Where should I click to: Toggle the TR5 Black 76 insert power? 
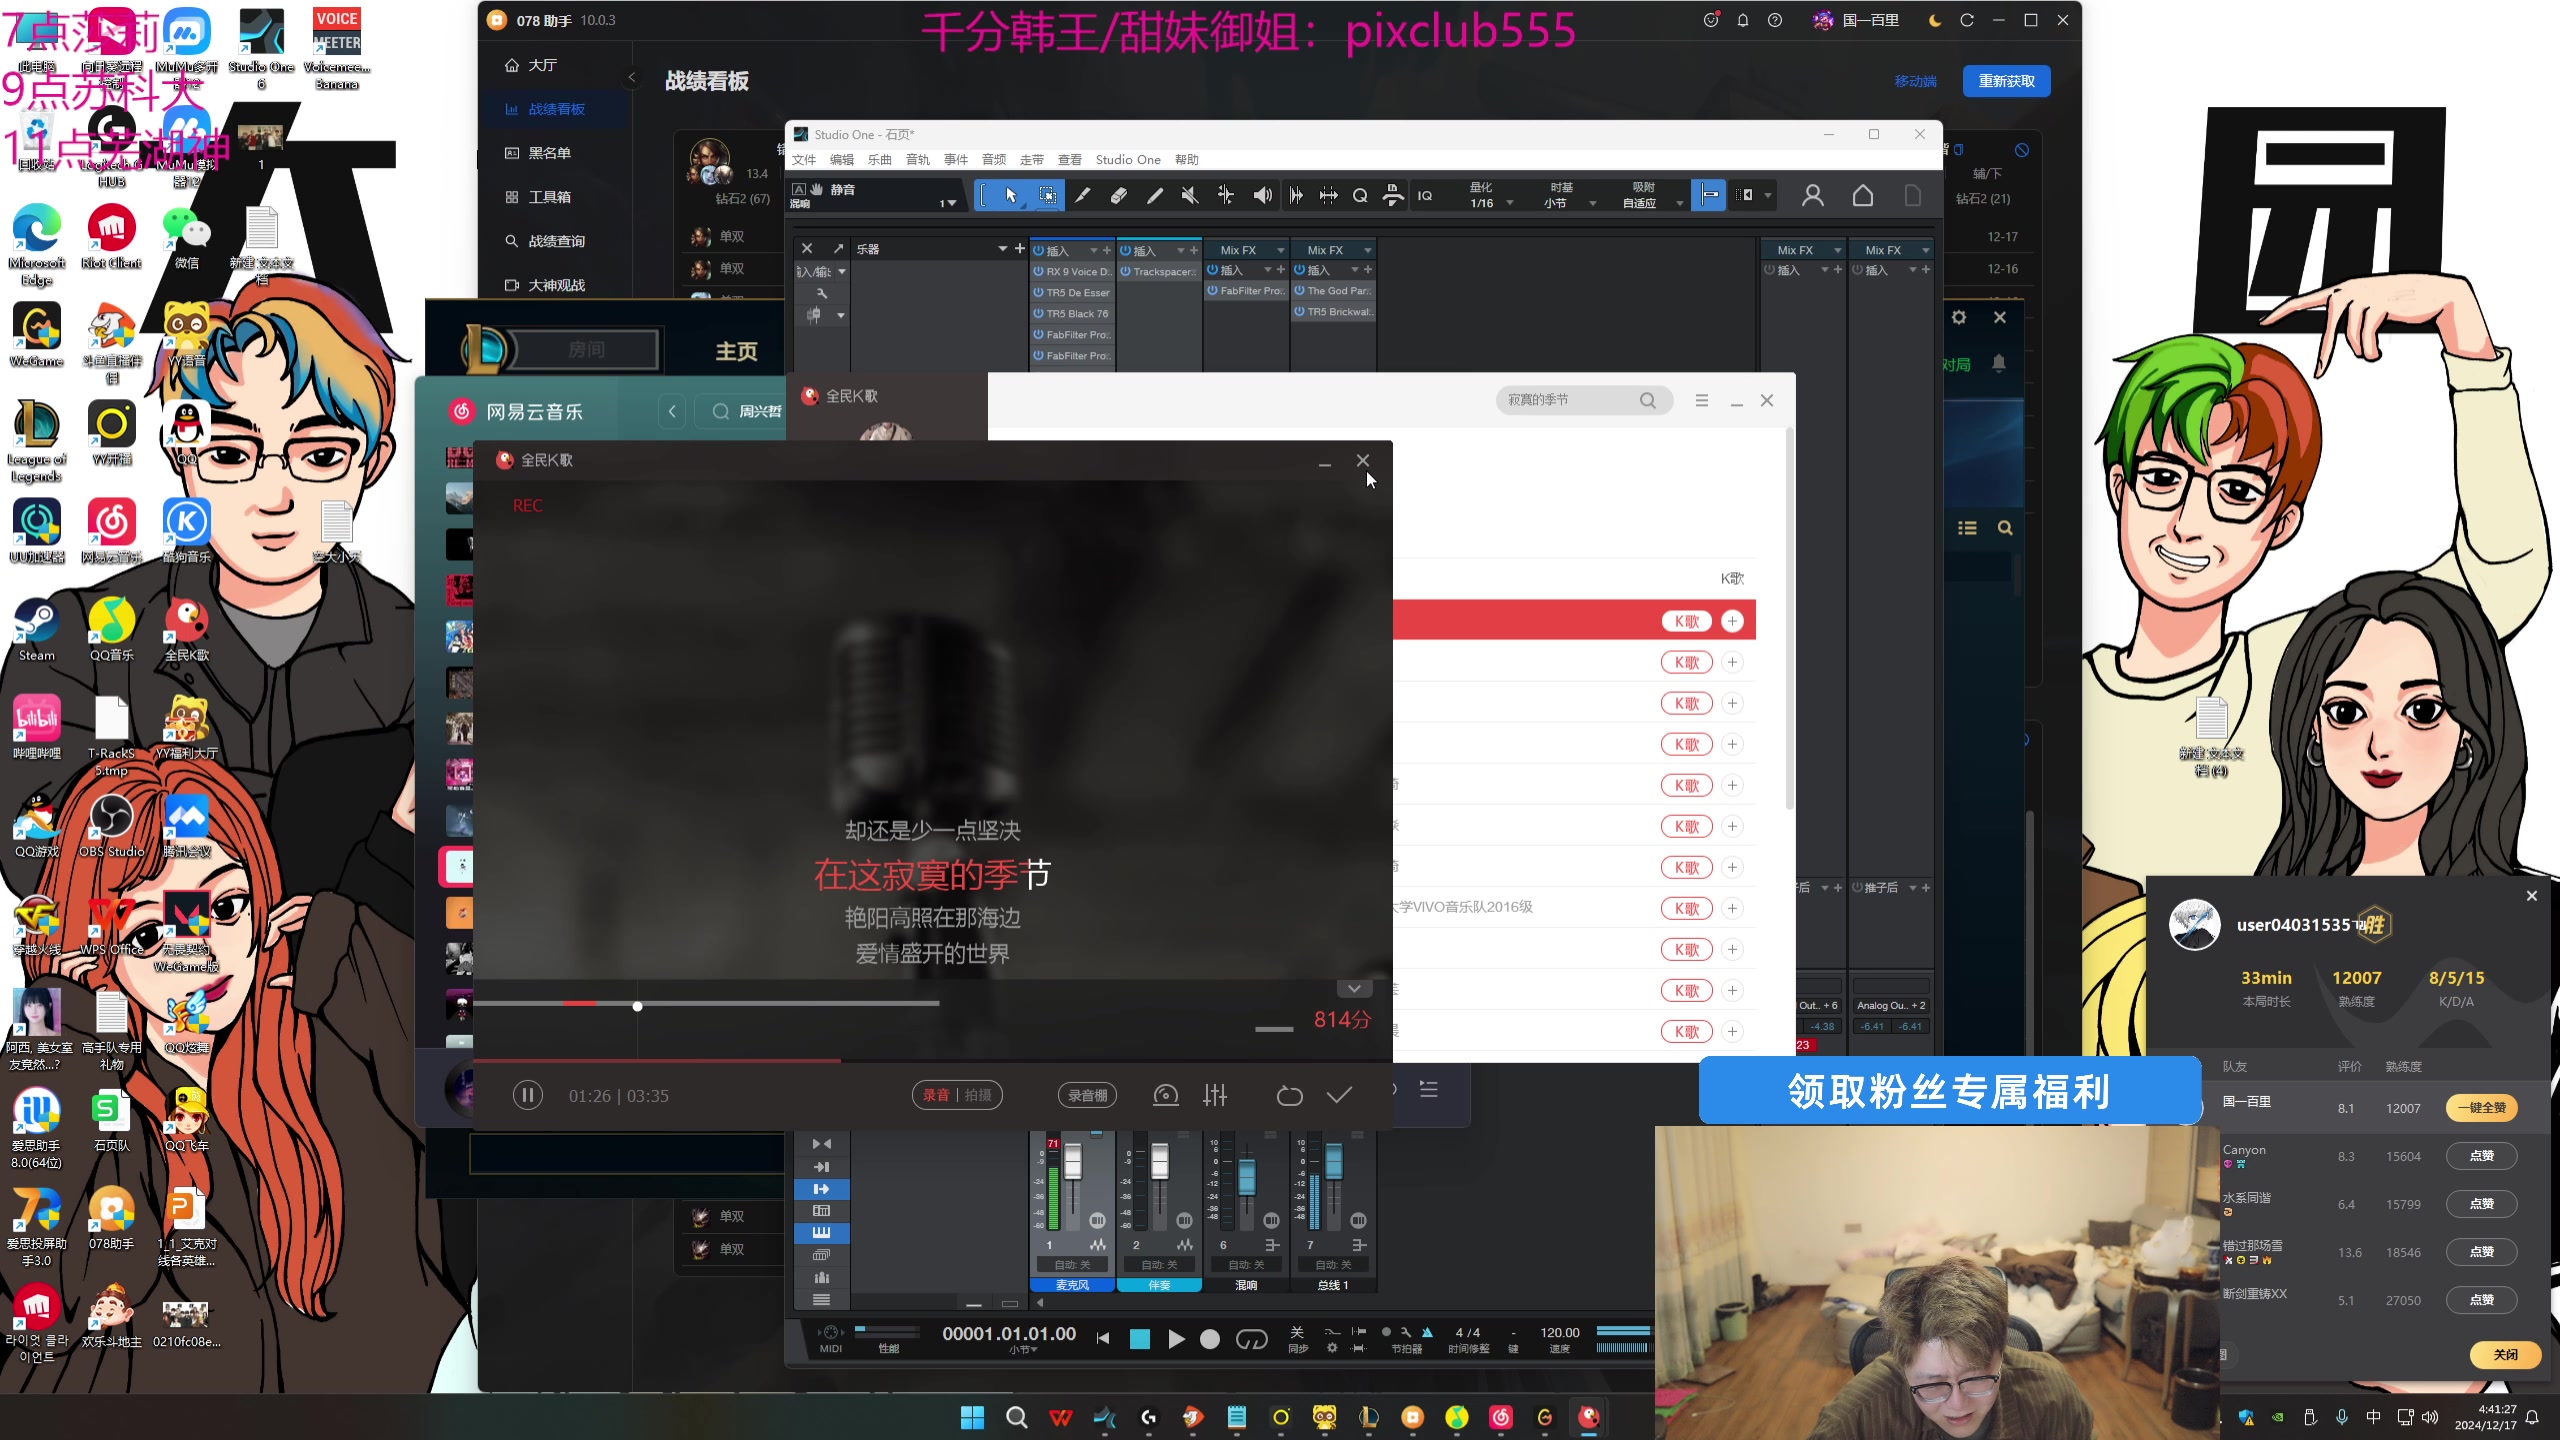coord(1039,314)
